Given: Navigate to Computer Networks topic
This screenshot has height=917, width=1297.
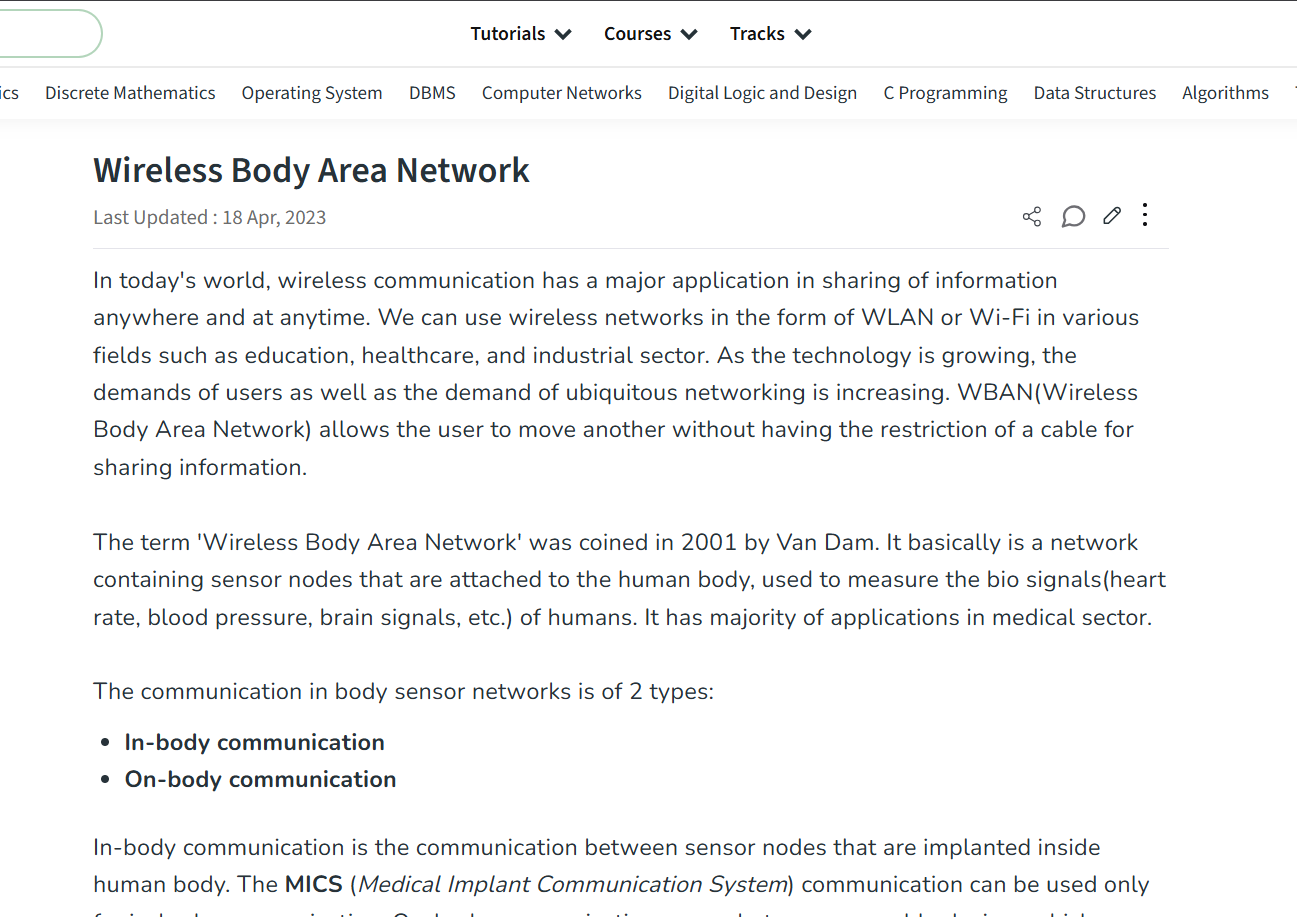Looking at the screenshot, I should 562,93.
